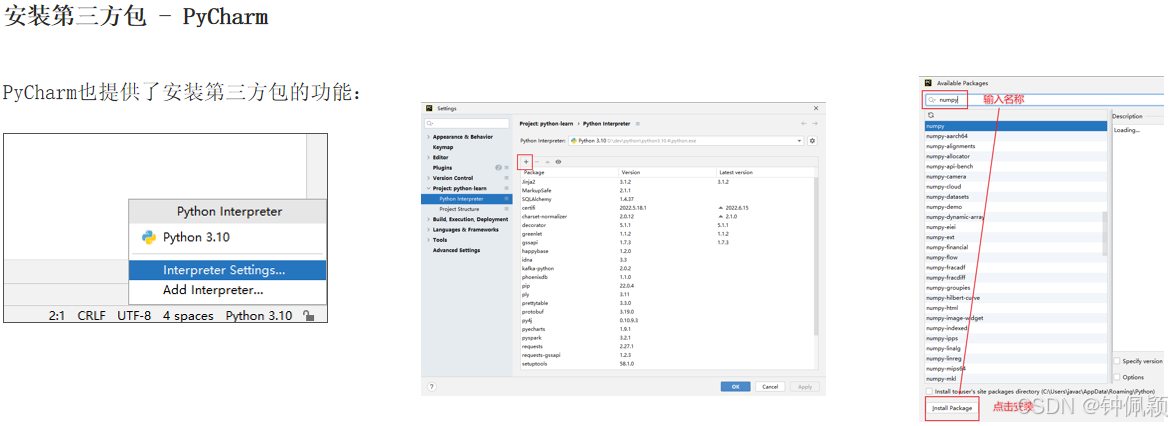Select the certifi package row
This screenshot has width=1172, height=426.
pyautogui.click(x=666, y=208)
